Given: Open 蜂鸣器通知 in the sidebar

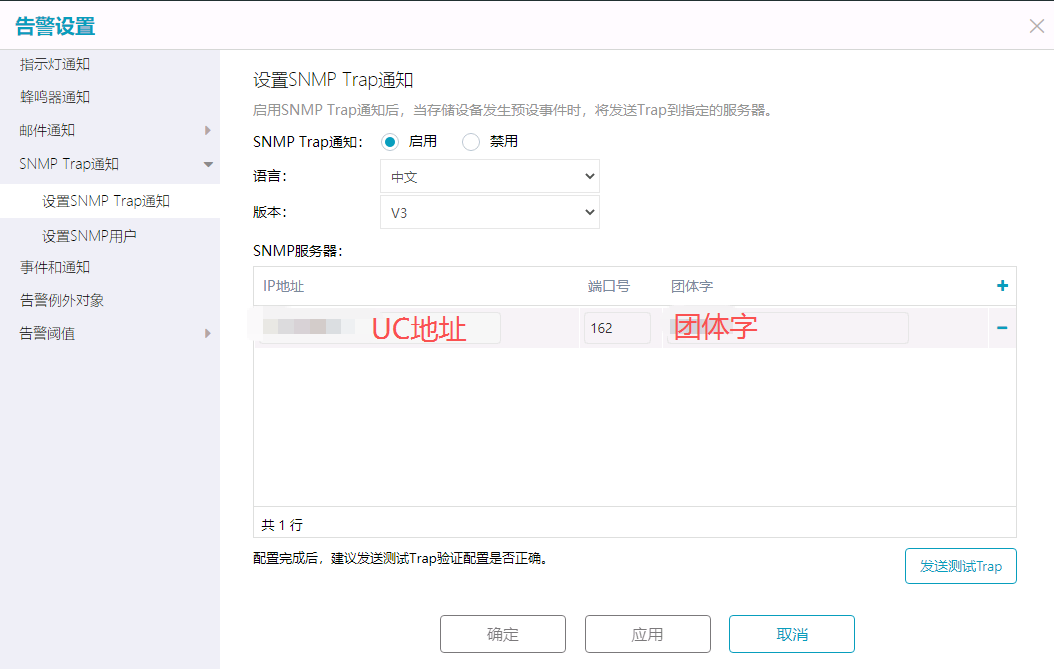Looking at the screenshot, I should pos(55,97).
